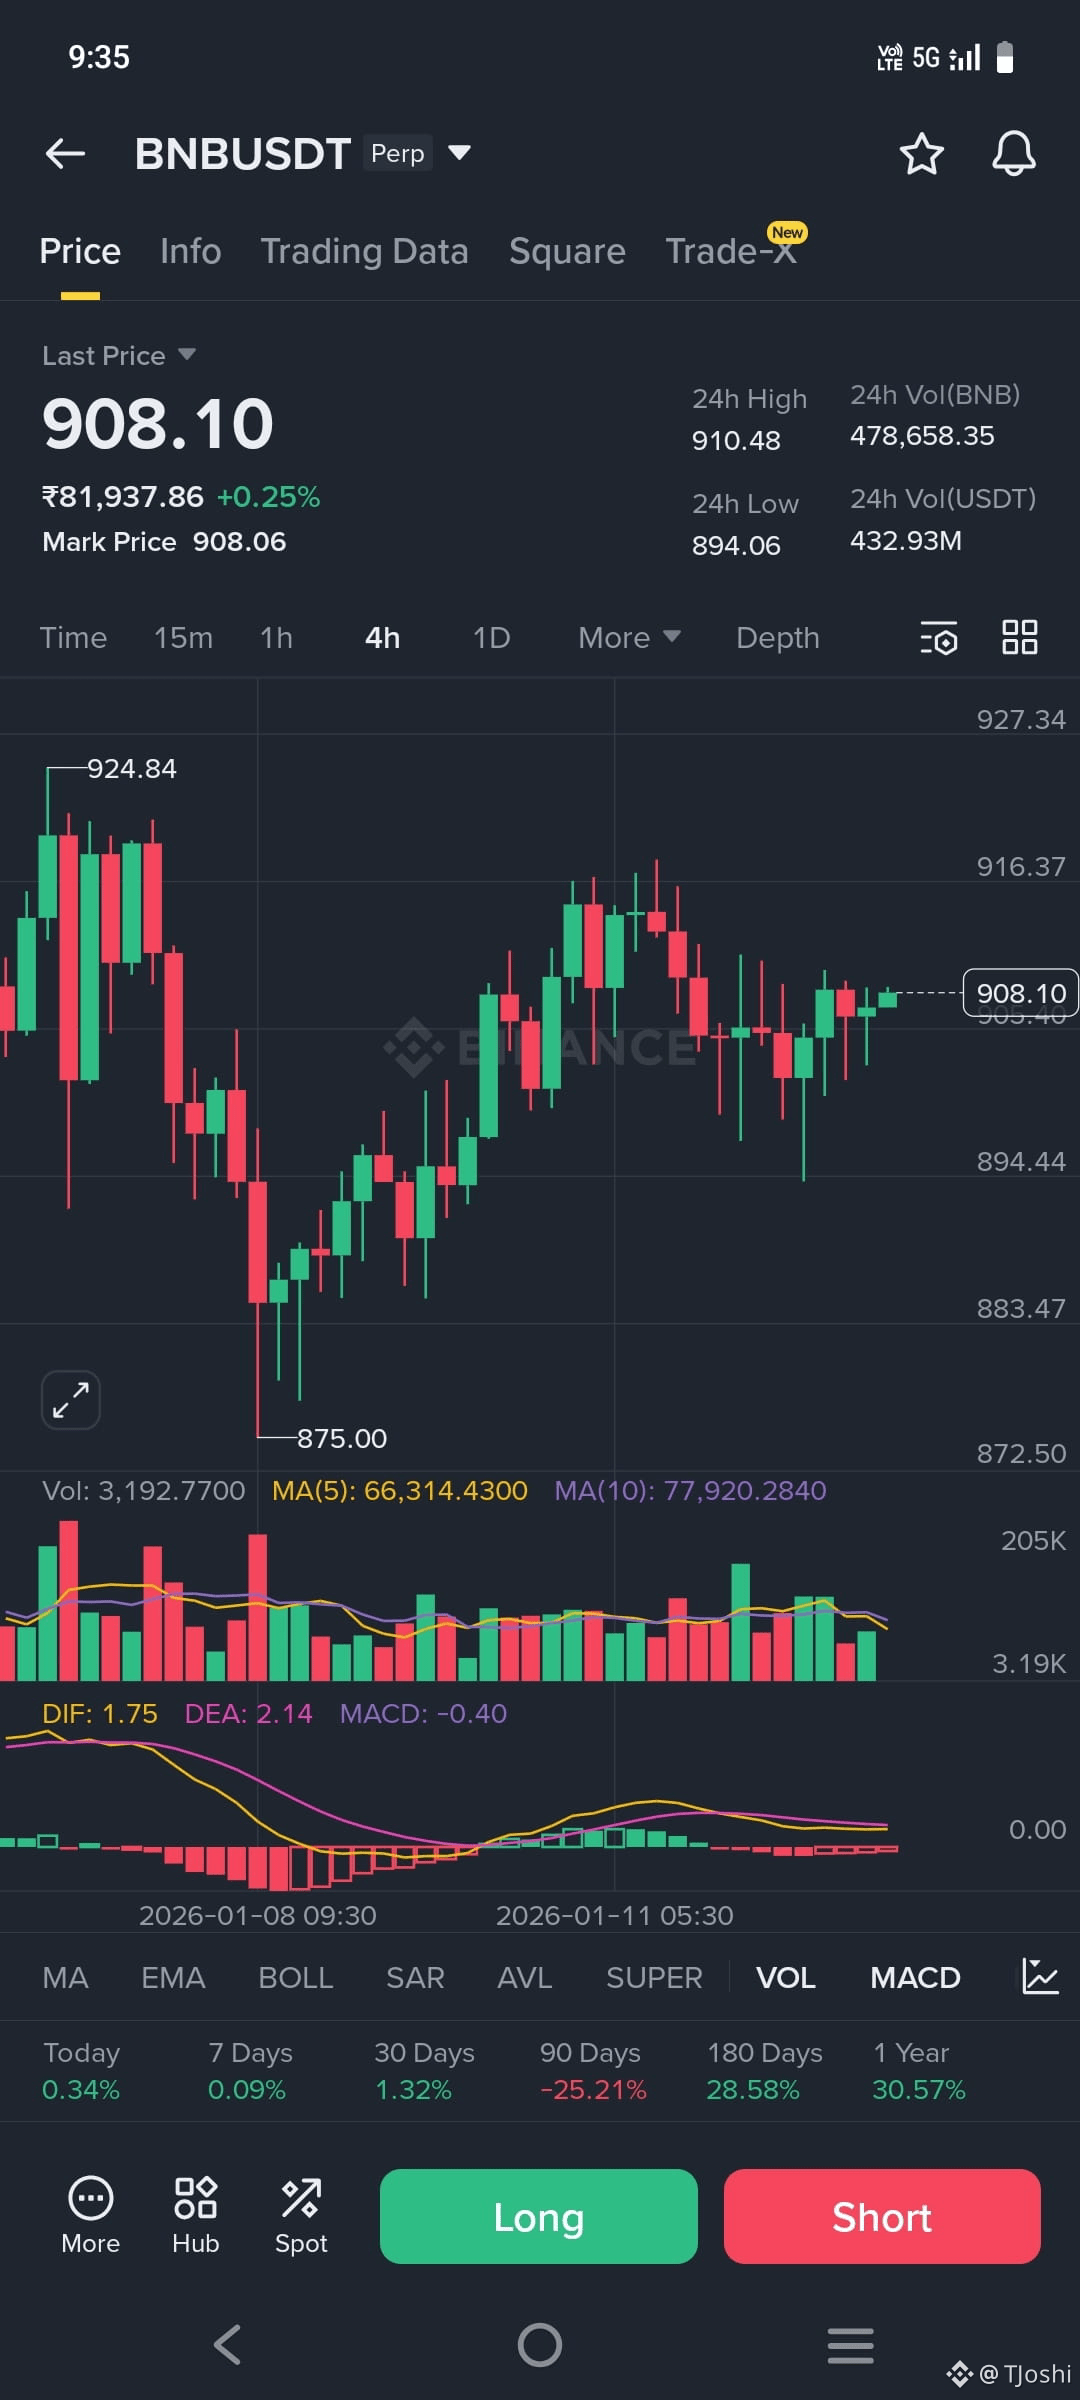Tap the back arrow icon

pos(66,154)
